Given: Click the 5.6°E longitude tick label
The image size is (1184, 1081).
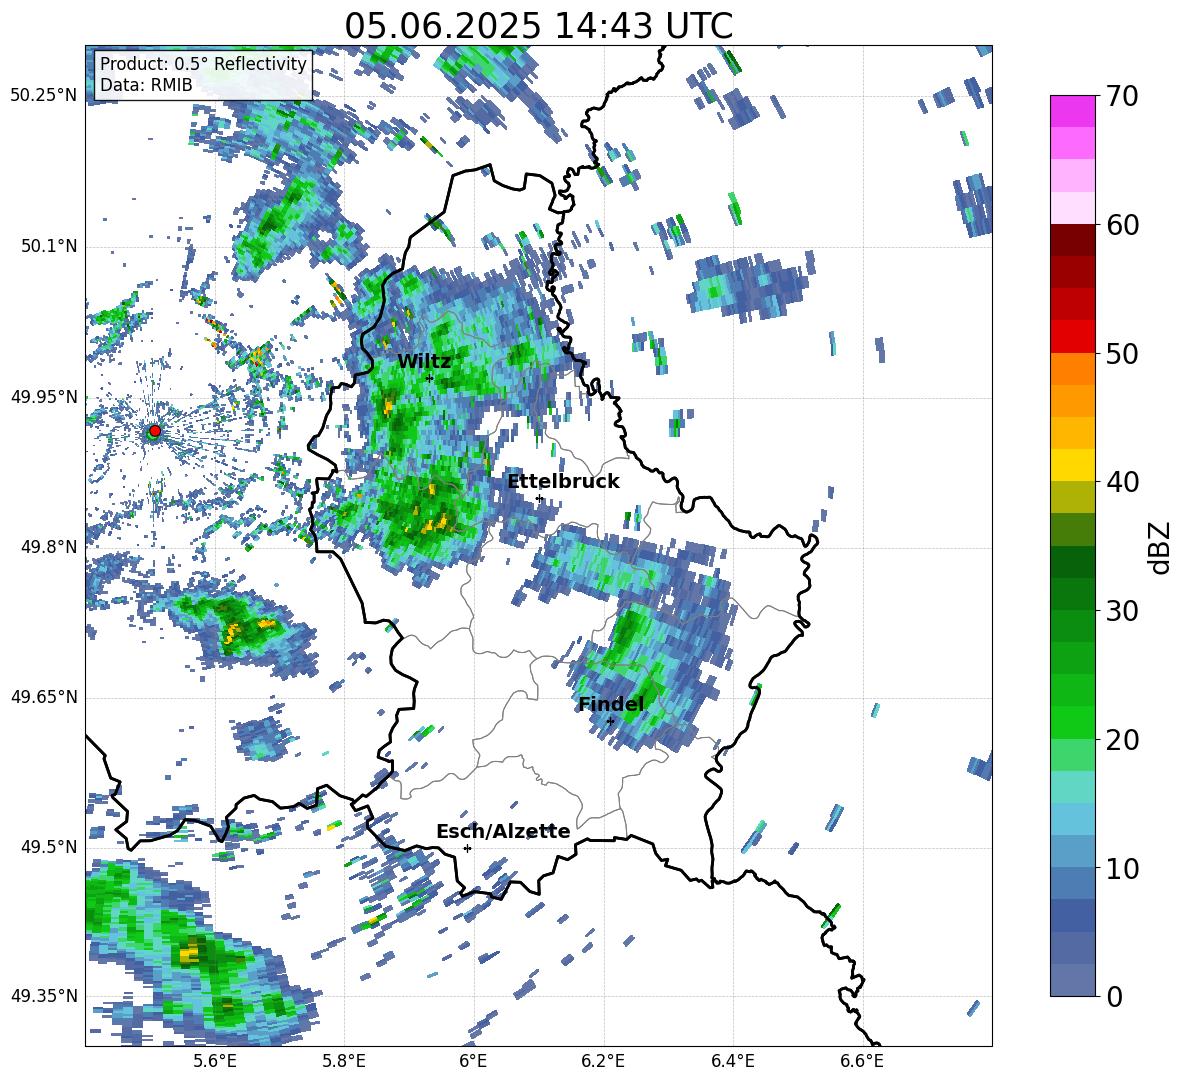Looking at the screenshot, I should (x=215, y=1061).
